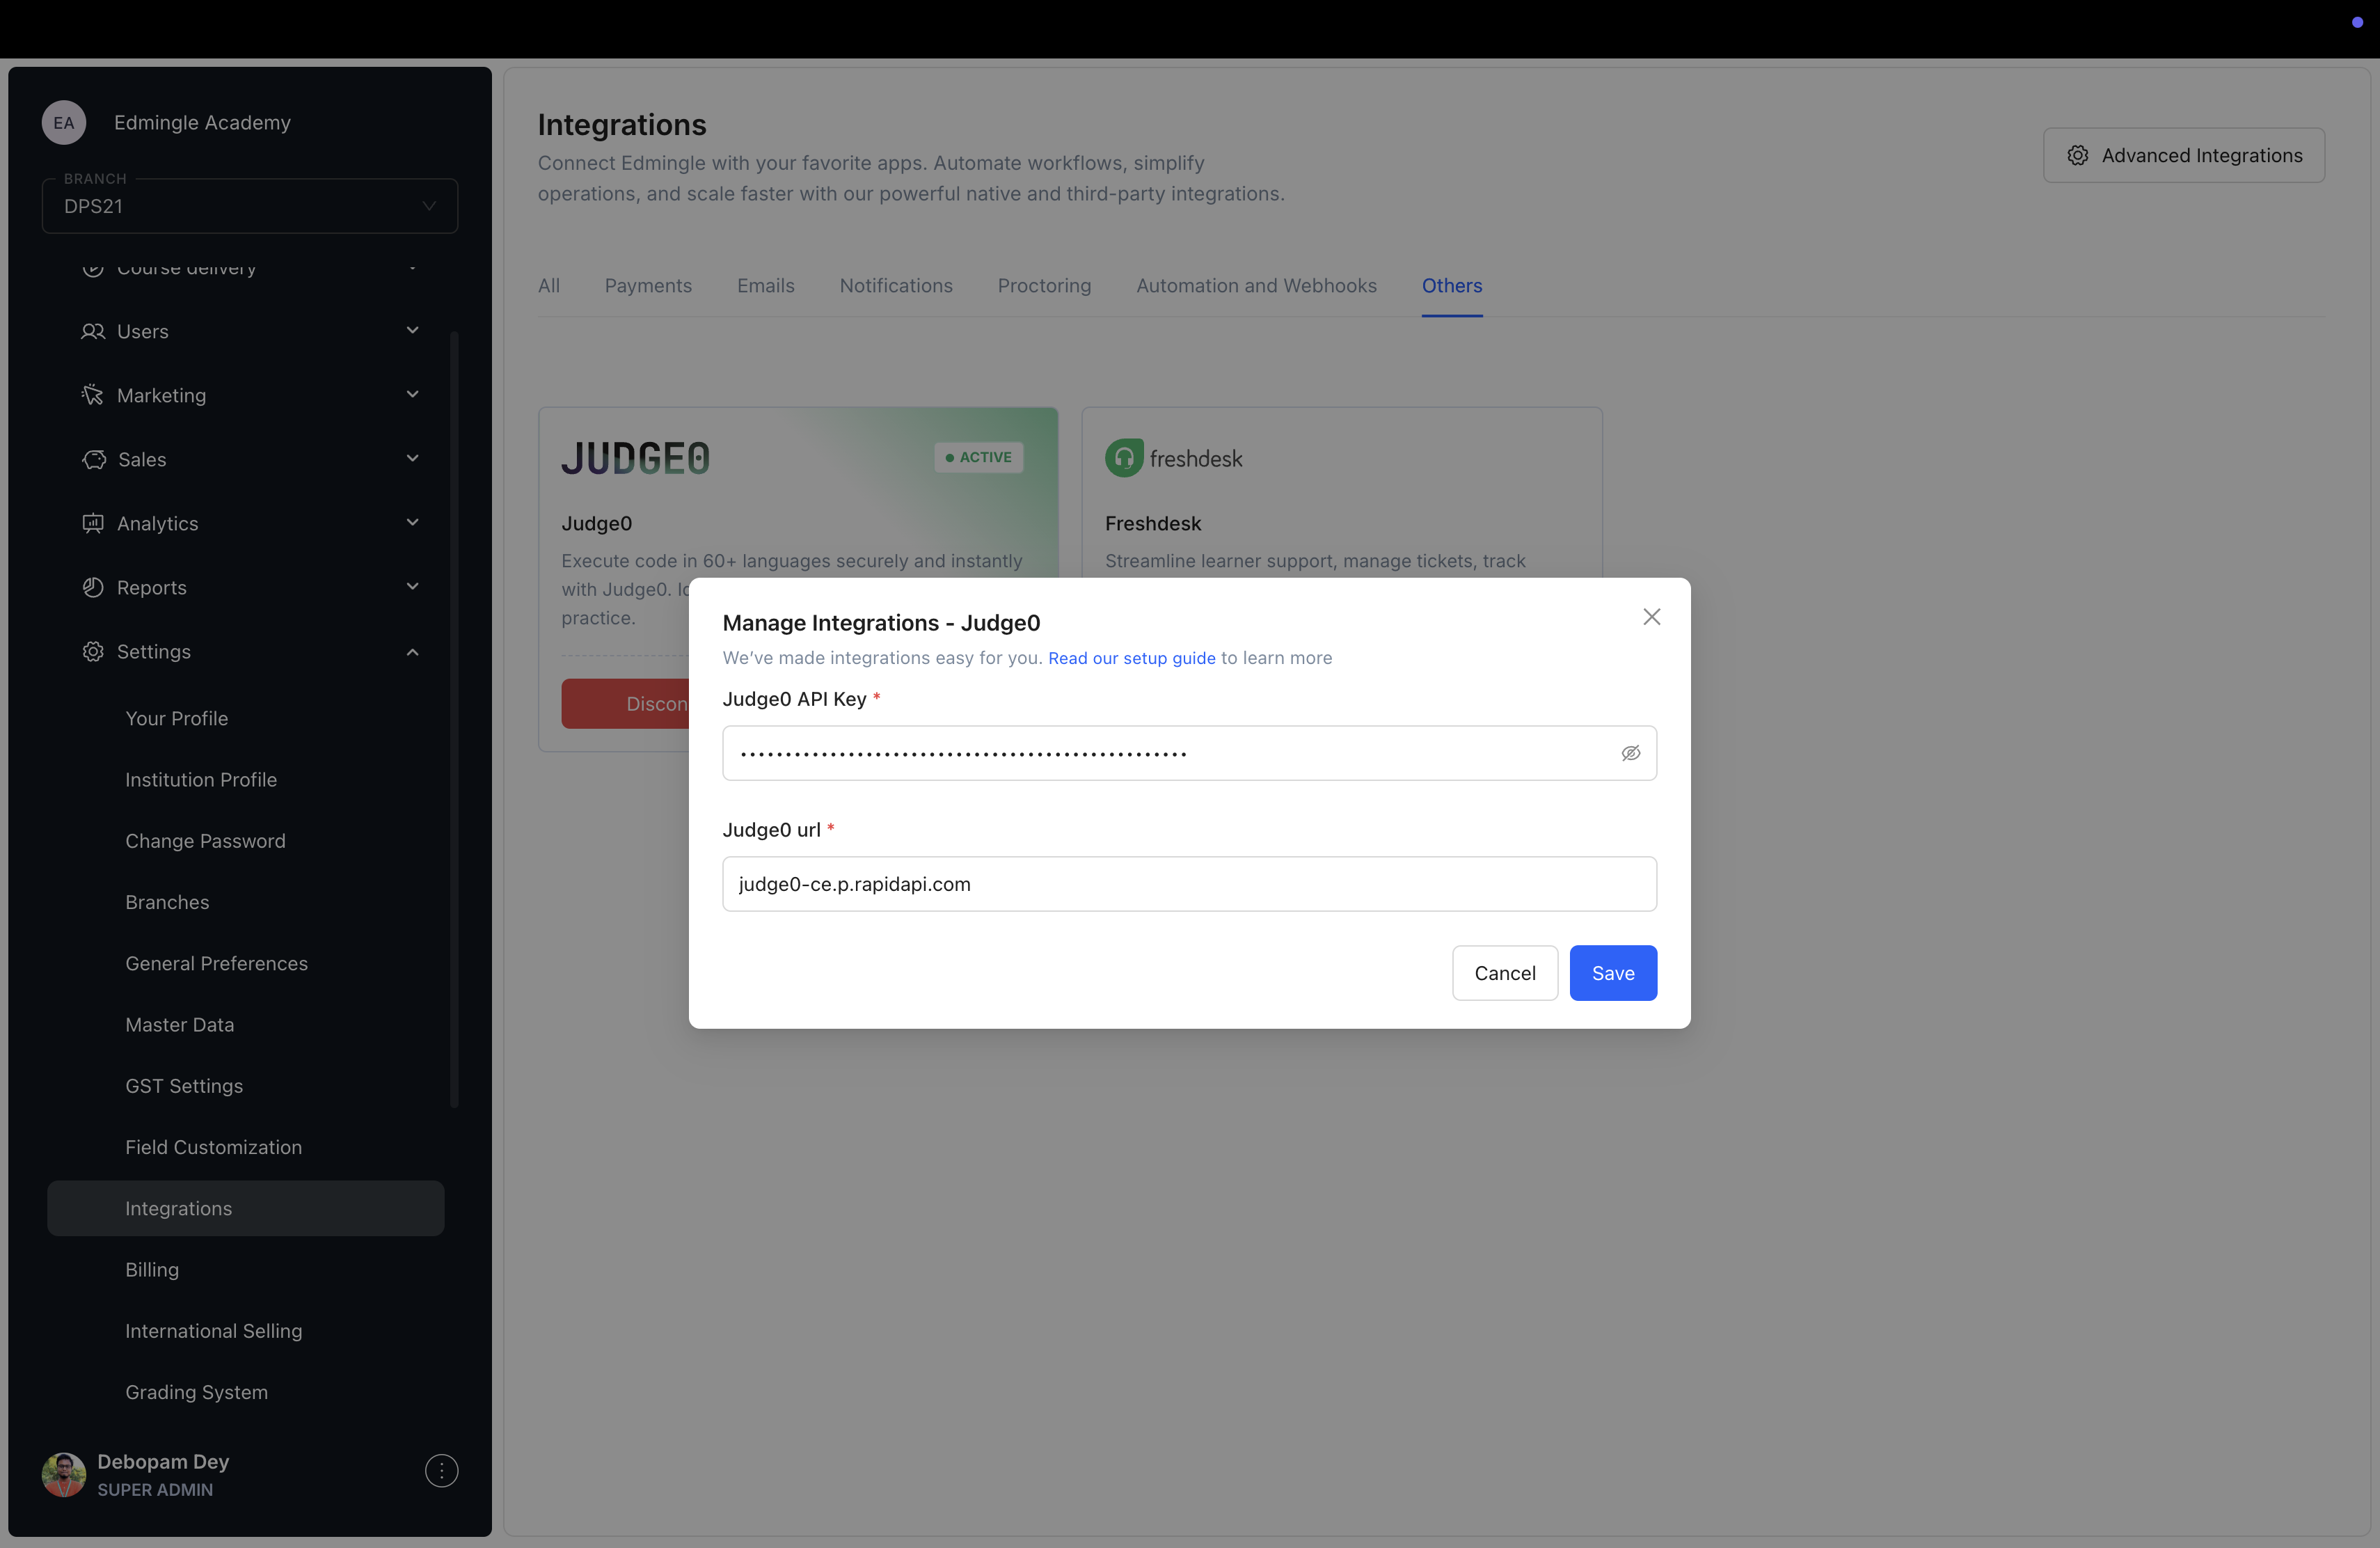2380x1548 pixels.
Task: Open Institution Profile settings
Action: point(201,779)
